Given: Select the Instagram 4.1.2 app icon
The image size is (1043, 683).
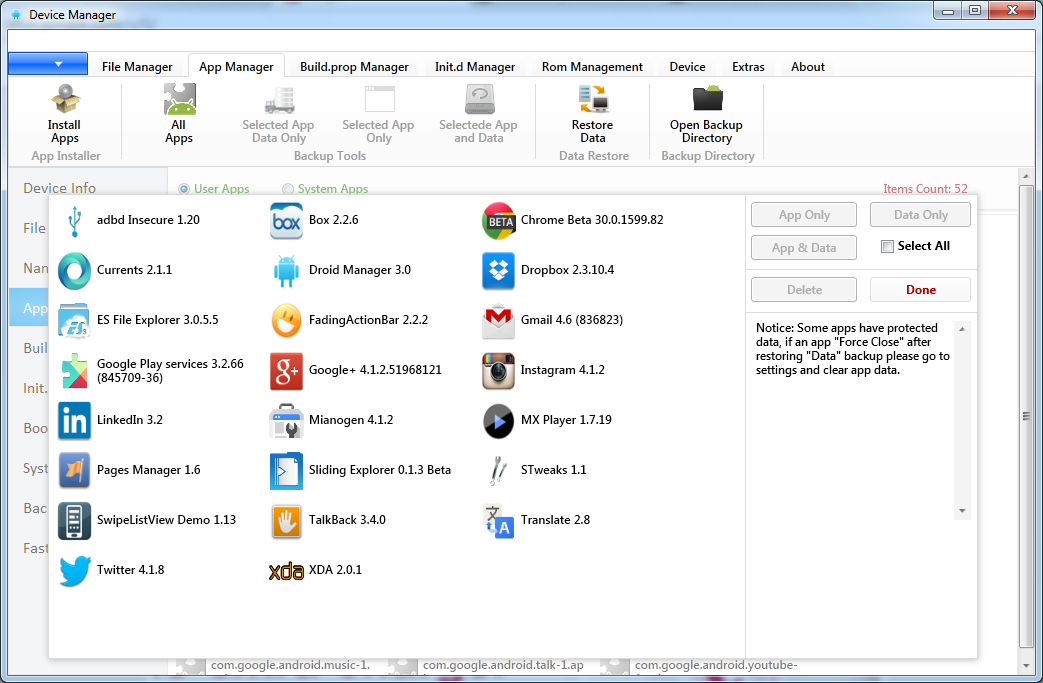Looking at the screenshot, I should tap(498, 370).
